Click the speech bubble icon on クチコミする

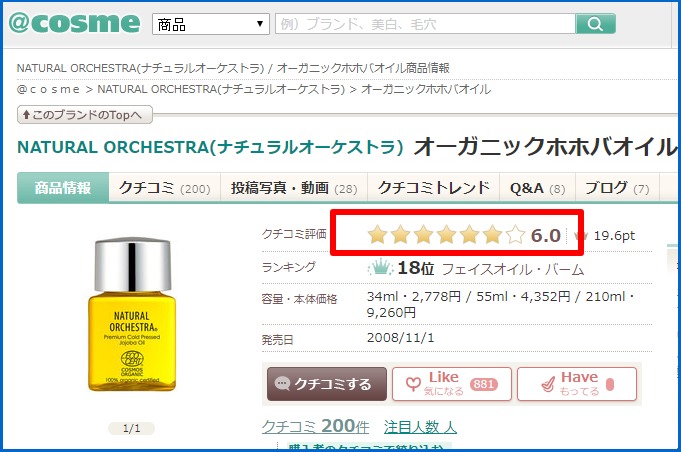pos(282,383)
